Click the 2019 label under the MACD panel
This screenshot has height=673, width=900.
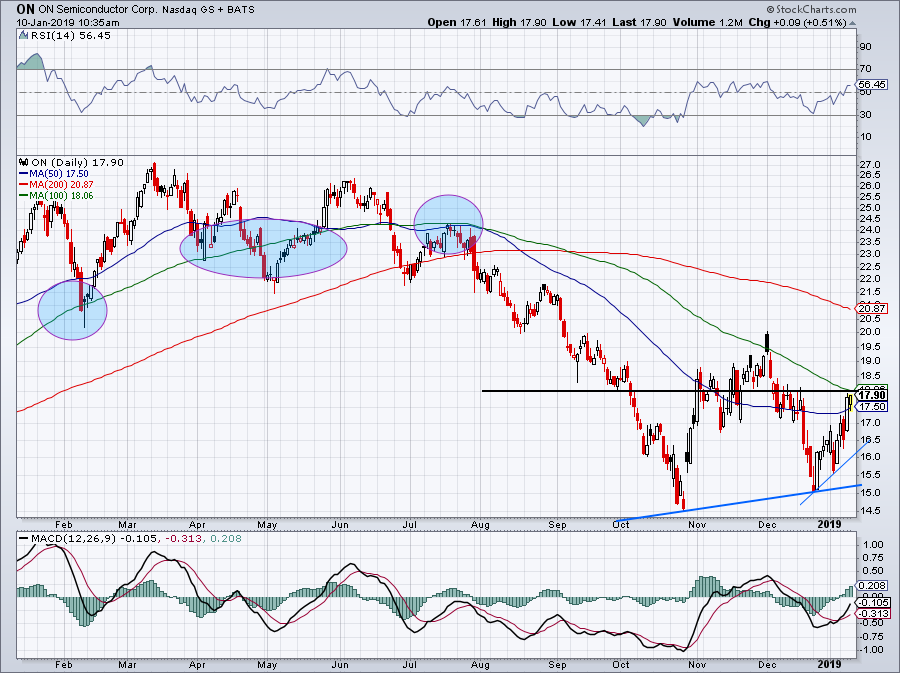pyautogui.click(x=829, y=665)
